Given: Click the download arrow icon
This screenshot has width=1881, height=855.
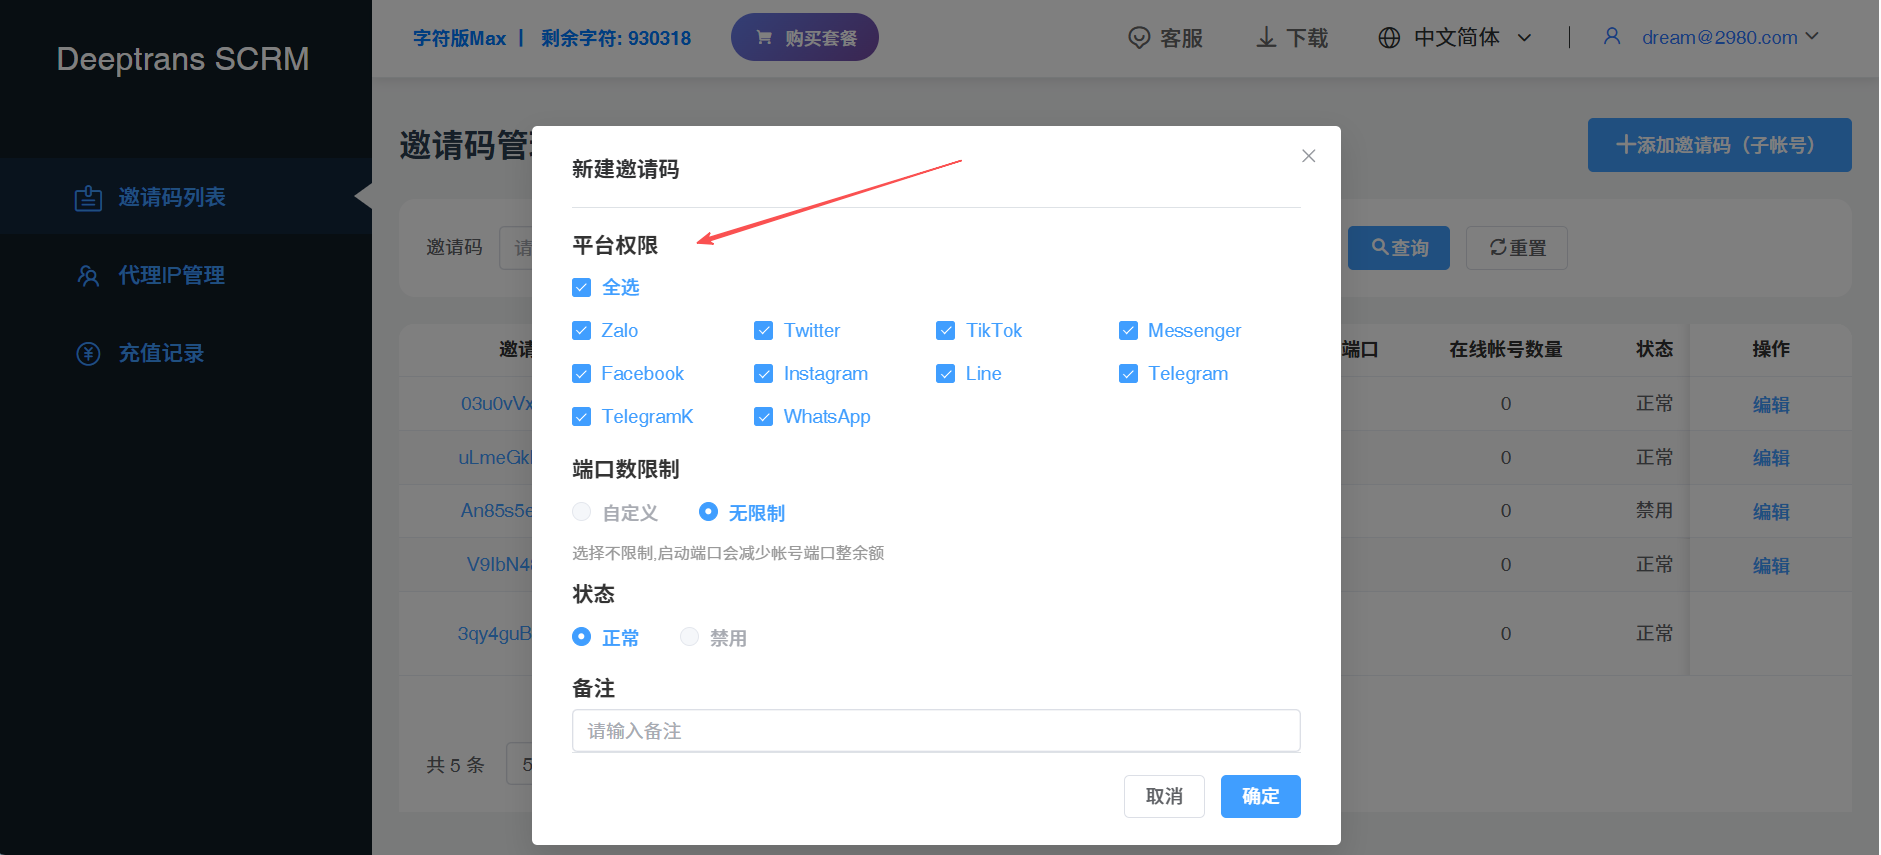Looking at the screenshot, I should [1266, 38].
